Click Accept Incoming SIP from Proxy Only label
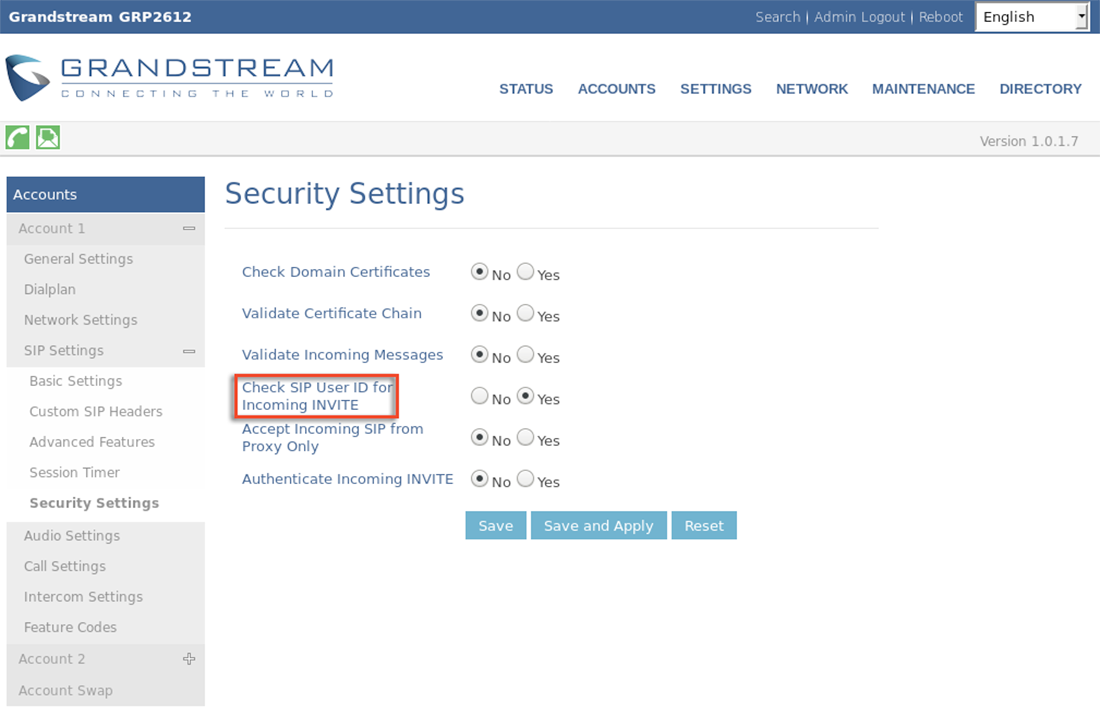The image size is (1100, 716). 333,437
